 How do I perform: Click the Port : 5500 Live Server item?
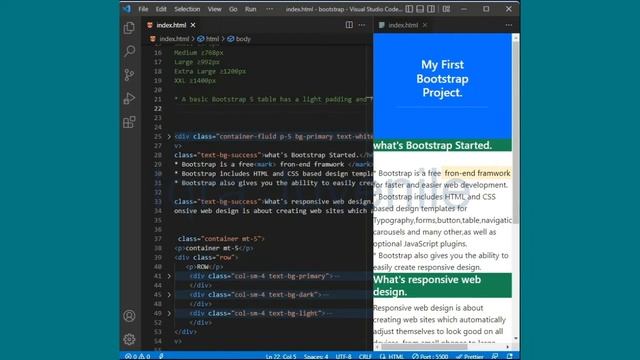click(x=430, y=356)
